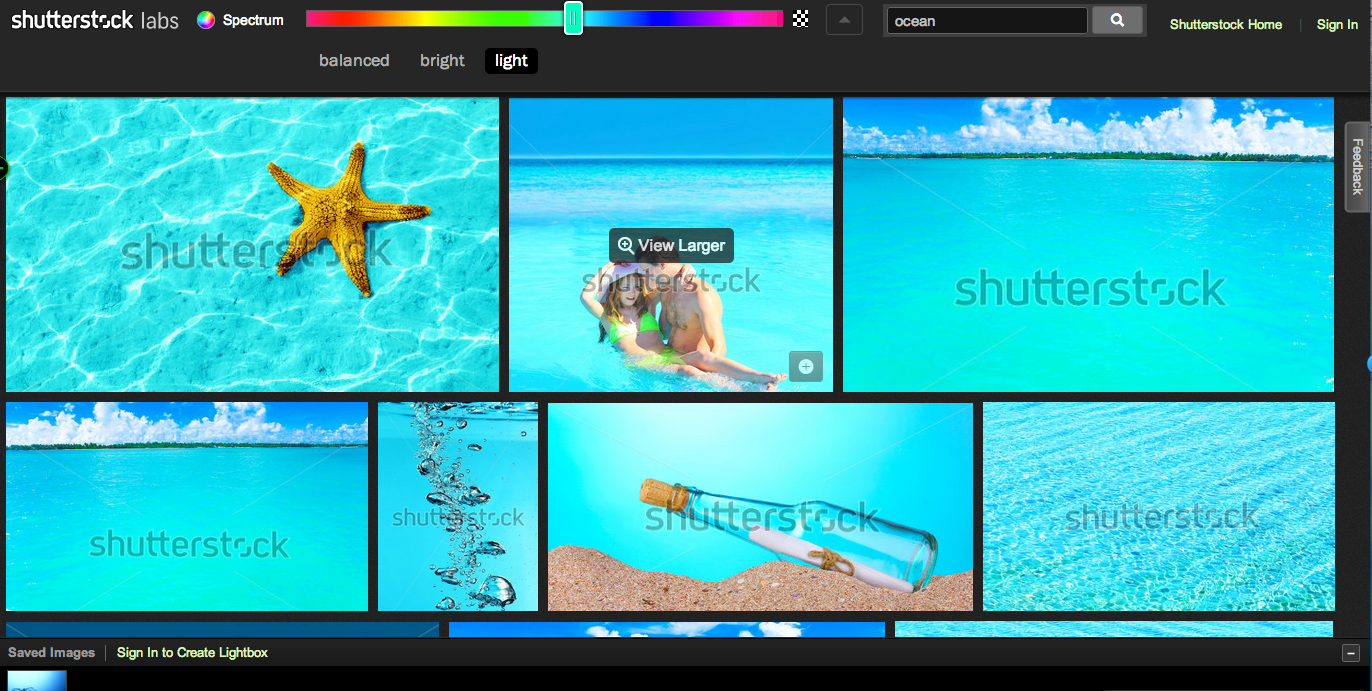This screenshot has width=1372, height=691.
Task: Click the shutterstock labs logo
Action: pos(95,20)
